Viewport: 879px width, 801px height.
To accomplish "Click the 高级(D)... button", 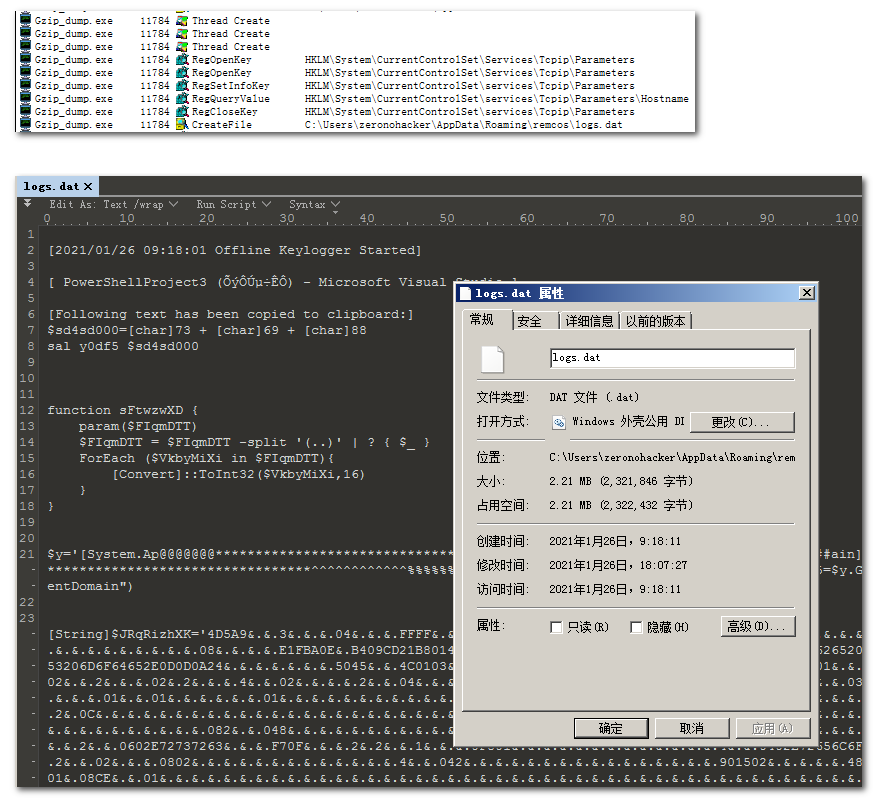I will click(757, 626).
